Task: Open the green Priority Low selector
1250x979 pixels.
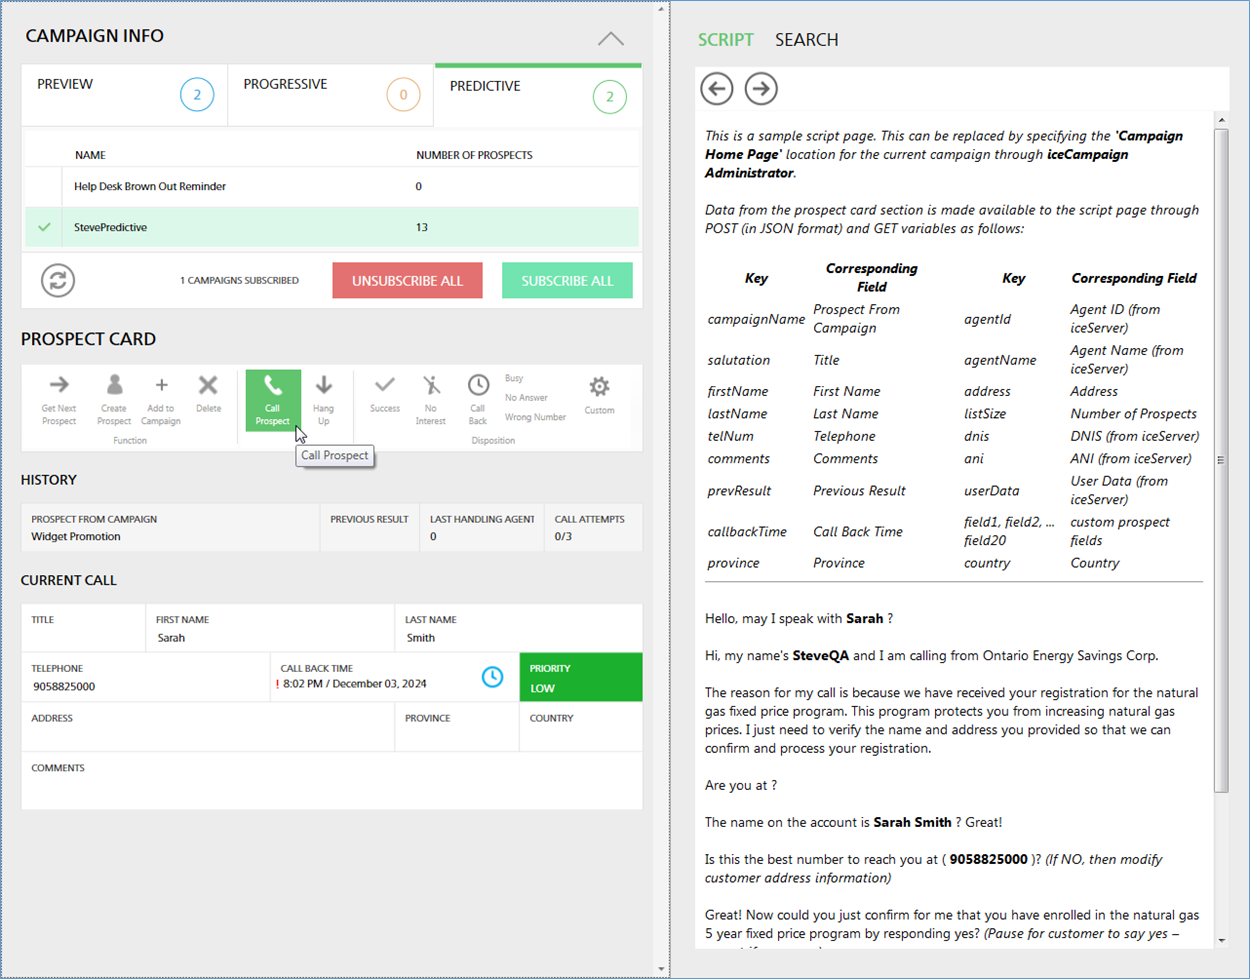Action: [580, 678]
